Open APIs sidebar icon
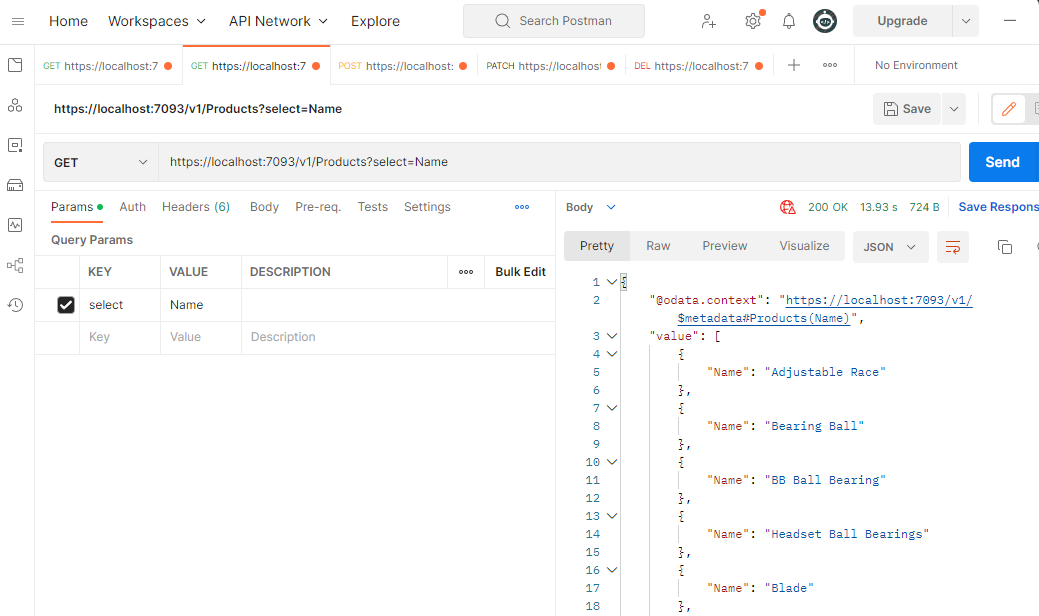The width and height of the screenshot is (1039, 616). (x=15, y=105)
